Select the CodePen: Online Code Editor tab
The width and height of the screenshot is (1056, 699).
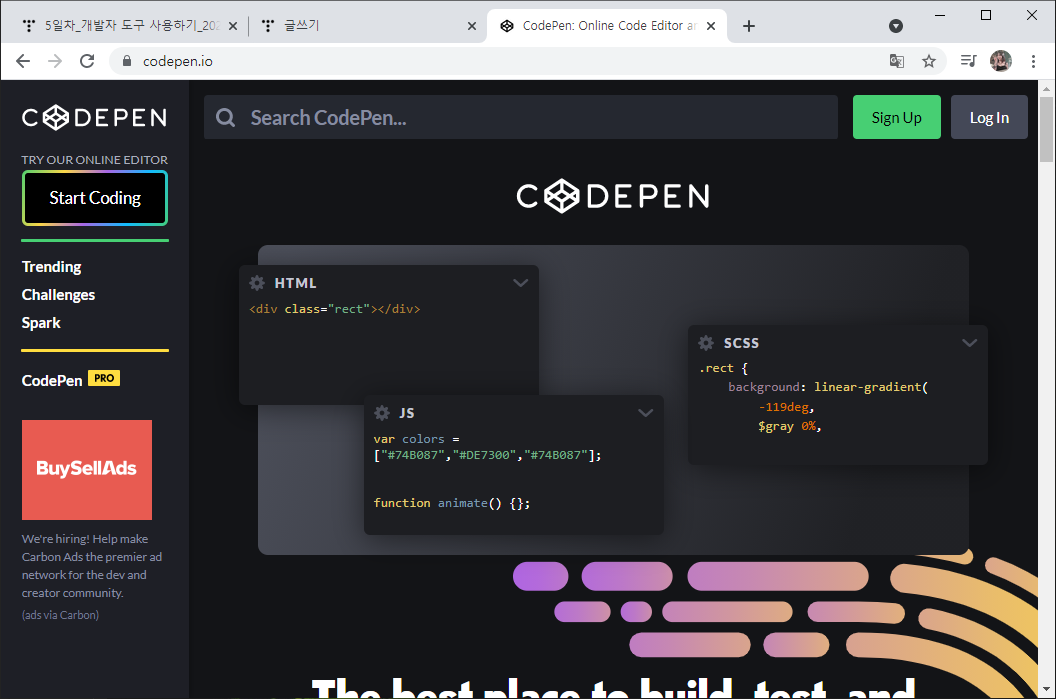[606, 26]
